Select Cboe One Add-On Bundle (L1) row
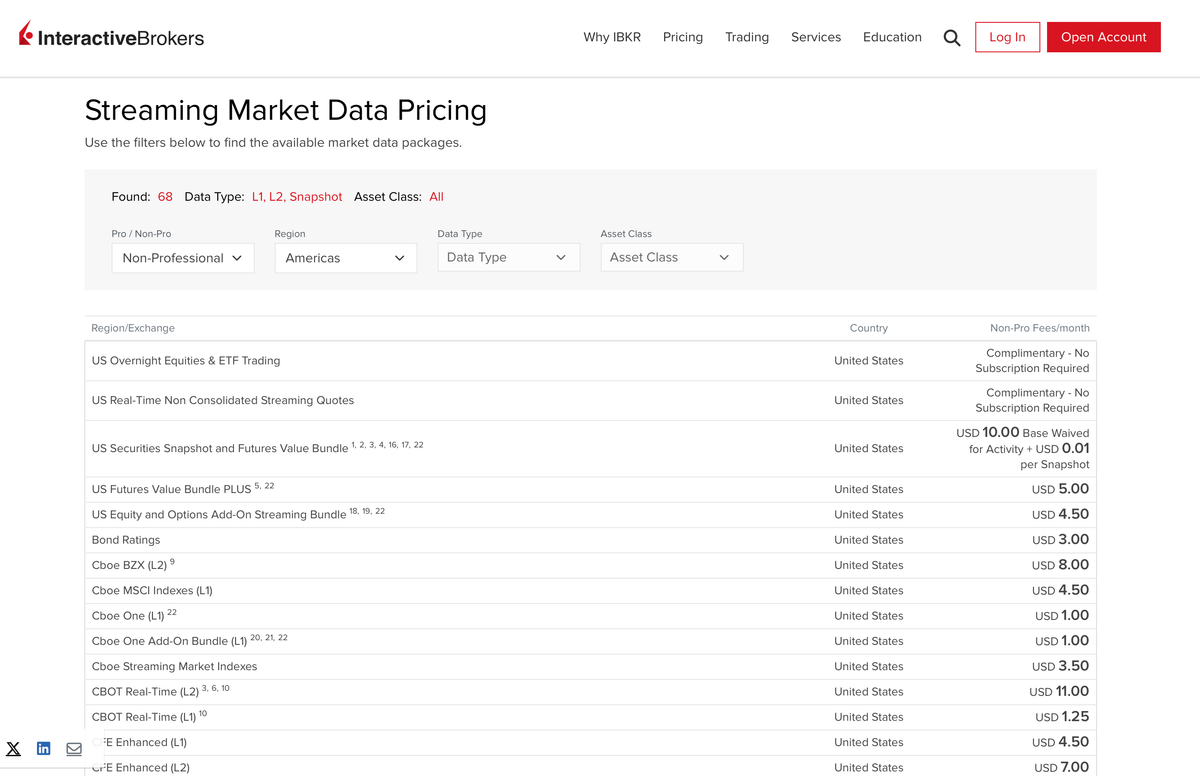This screenshot has height=776, width=1200. click(590, 641)
